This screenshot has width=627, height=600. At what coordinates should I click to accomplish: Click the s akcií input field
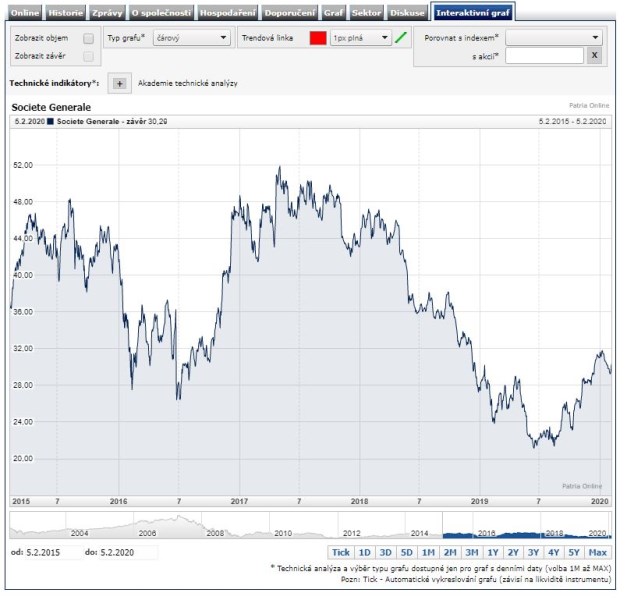tap(544, 56)
